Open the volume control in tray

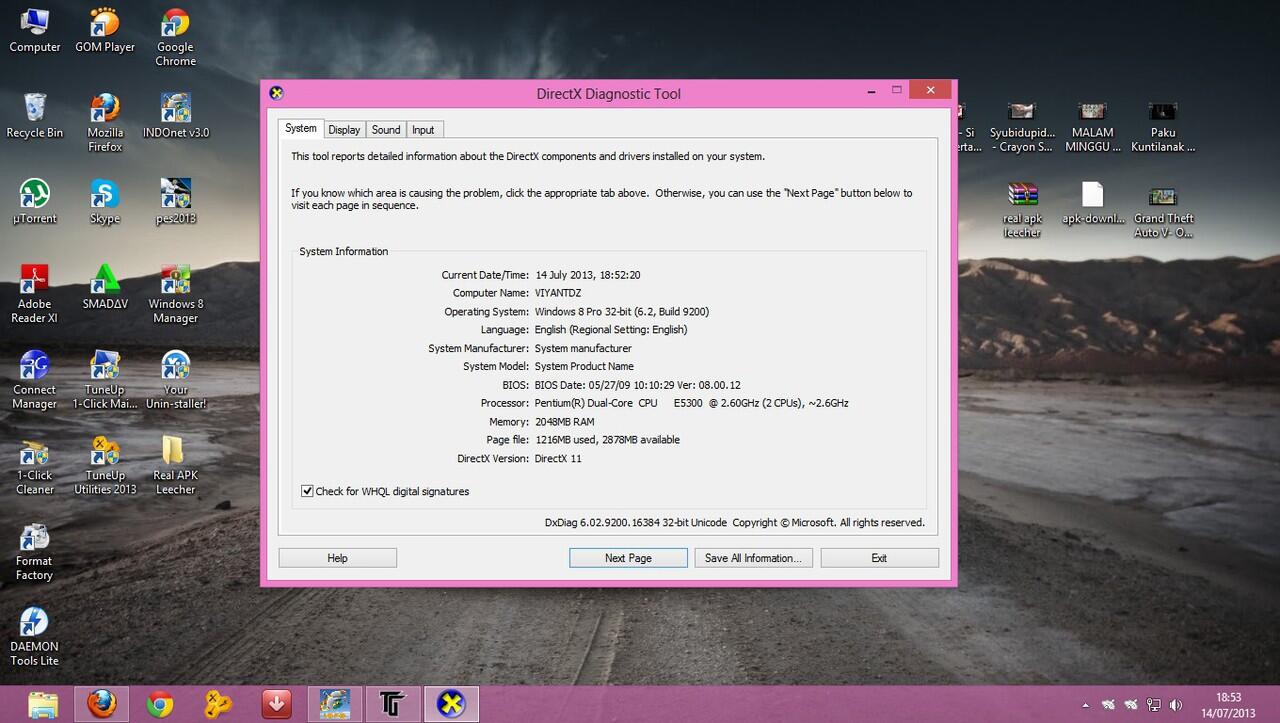[1176, 705]
